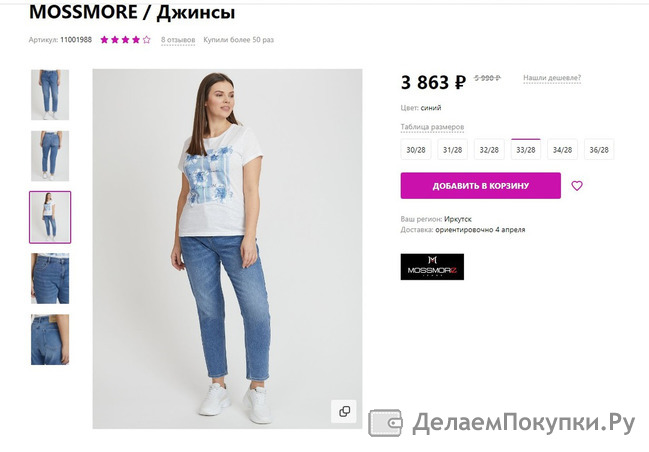The image size is (649, 452).
Task: View fifth thumbnail of back pocket closeup
Action: 50,339
